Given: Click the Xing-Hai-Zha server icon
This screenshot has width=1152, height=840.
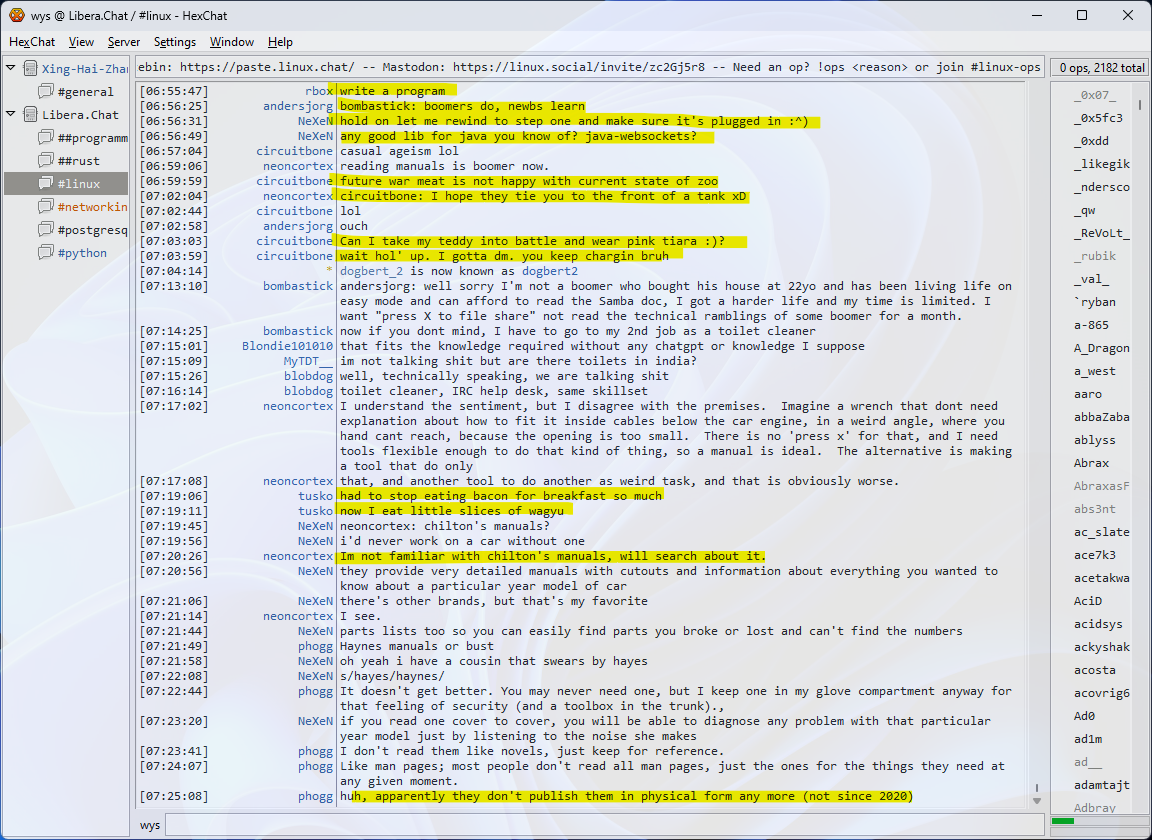Looking at the screenshot, I should [30, 69].
